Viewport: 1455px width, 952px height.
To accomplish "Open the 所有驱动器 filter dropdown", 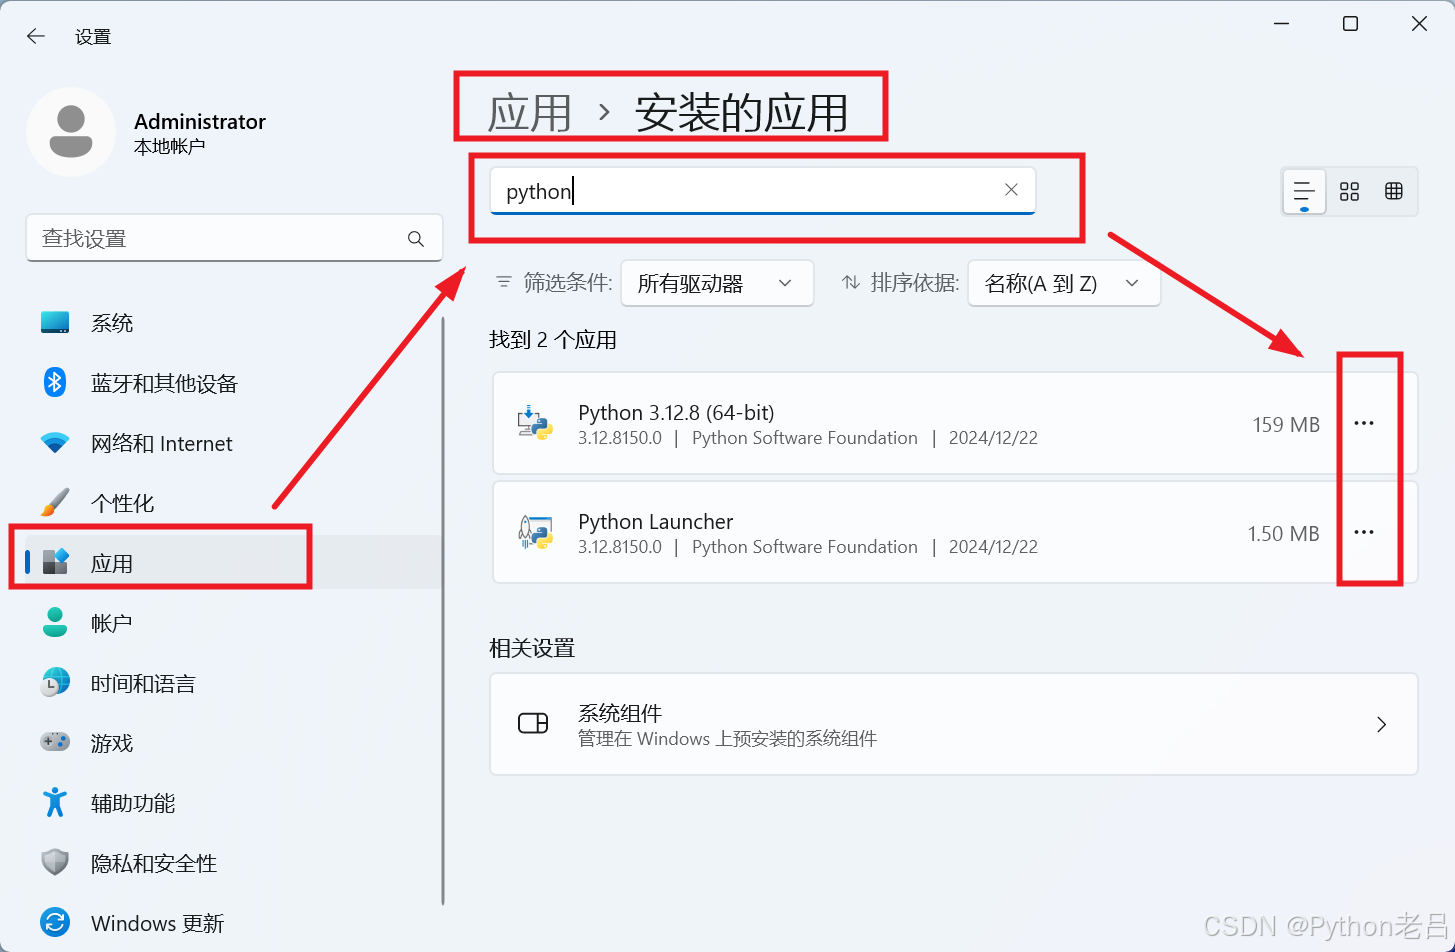I will tap(717, 283).
